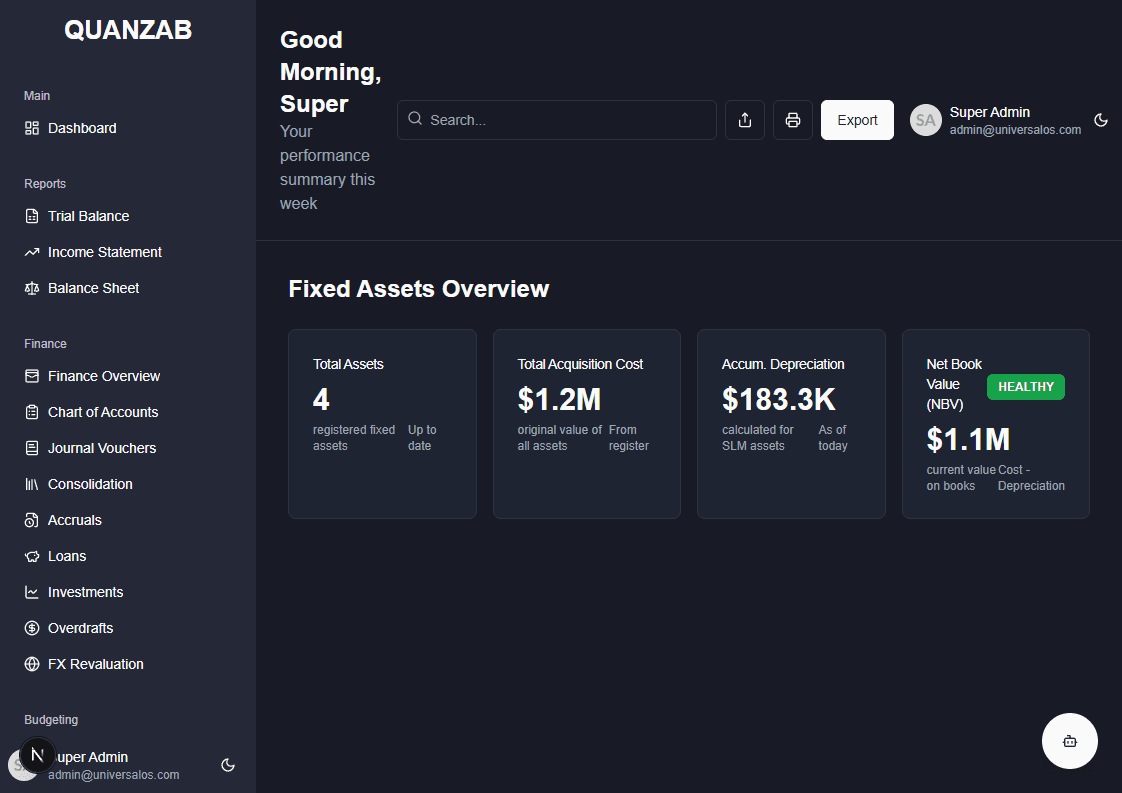
Task: Click the Investments line chart icon
Action: 31,592
